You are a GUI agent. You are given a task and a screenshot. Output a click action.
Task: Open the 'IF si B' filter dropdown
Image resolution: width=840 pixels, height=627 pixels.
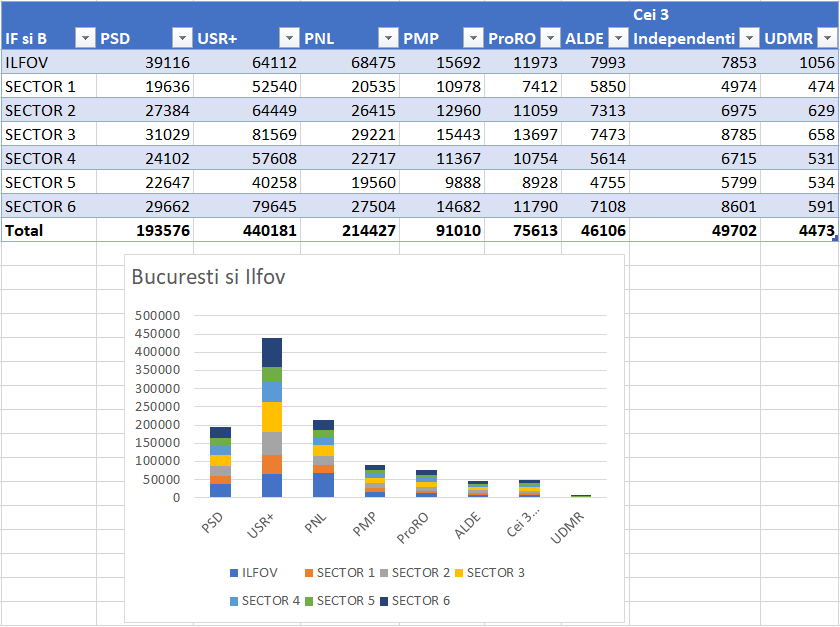(x=85, y=38)
